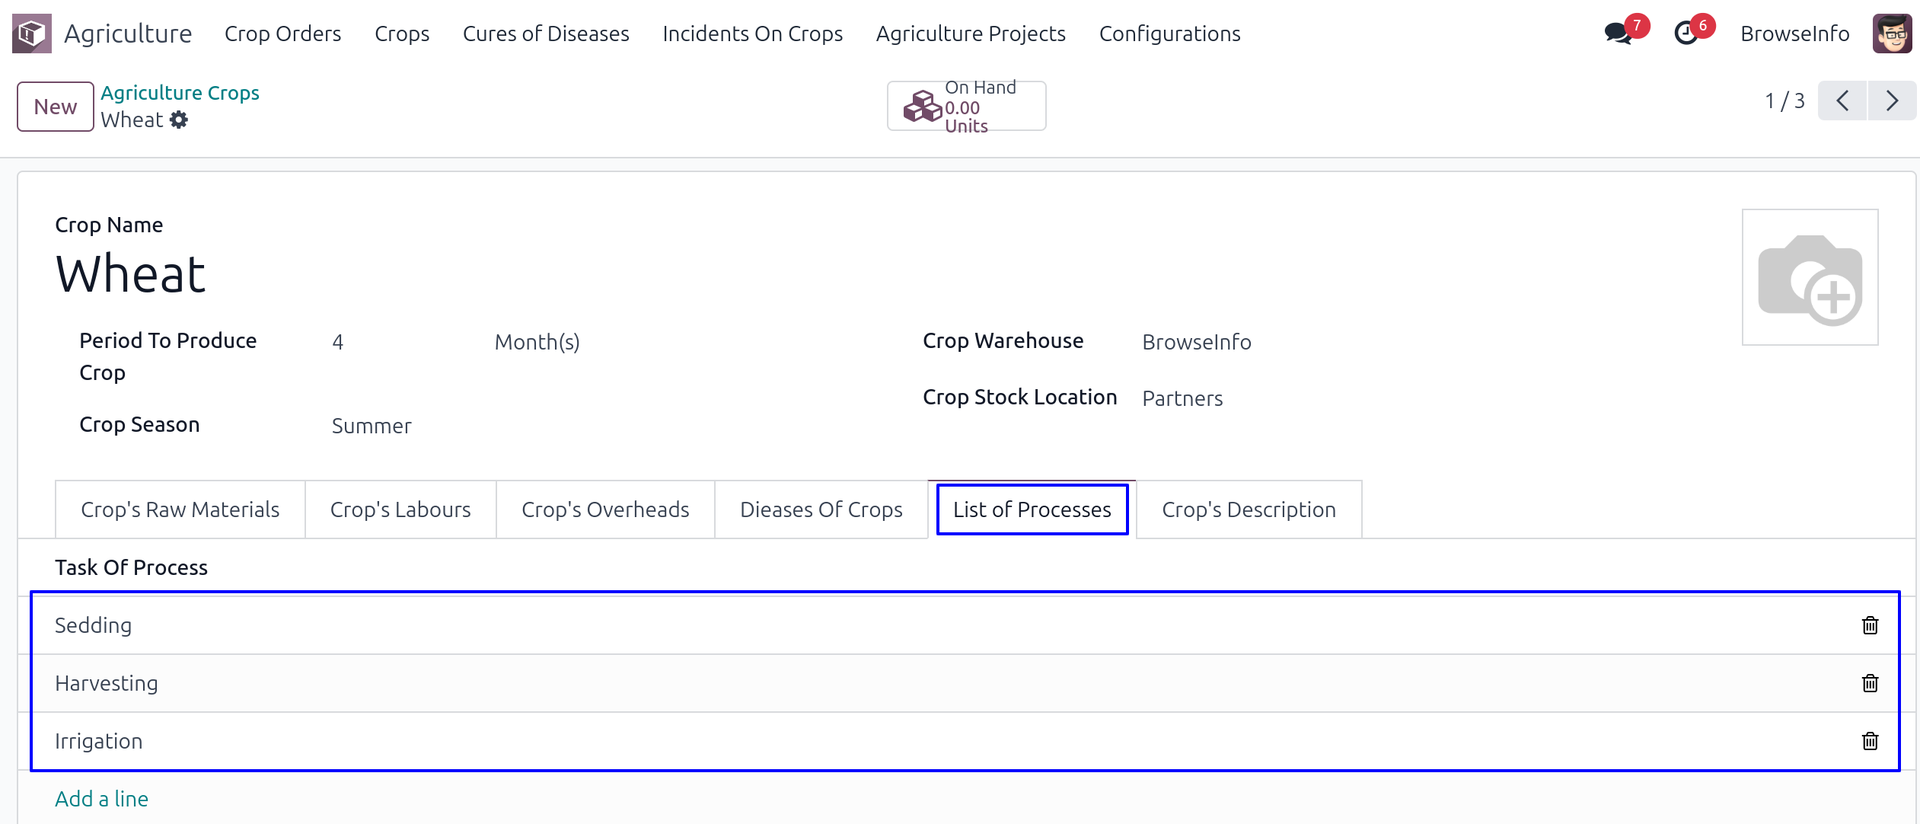Click the Add a line link
The height and width of the screenshot is (824, 1920).
point(101,799)
